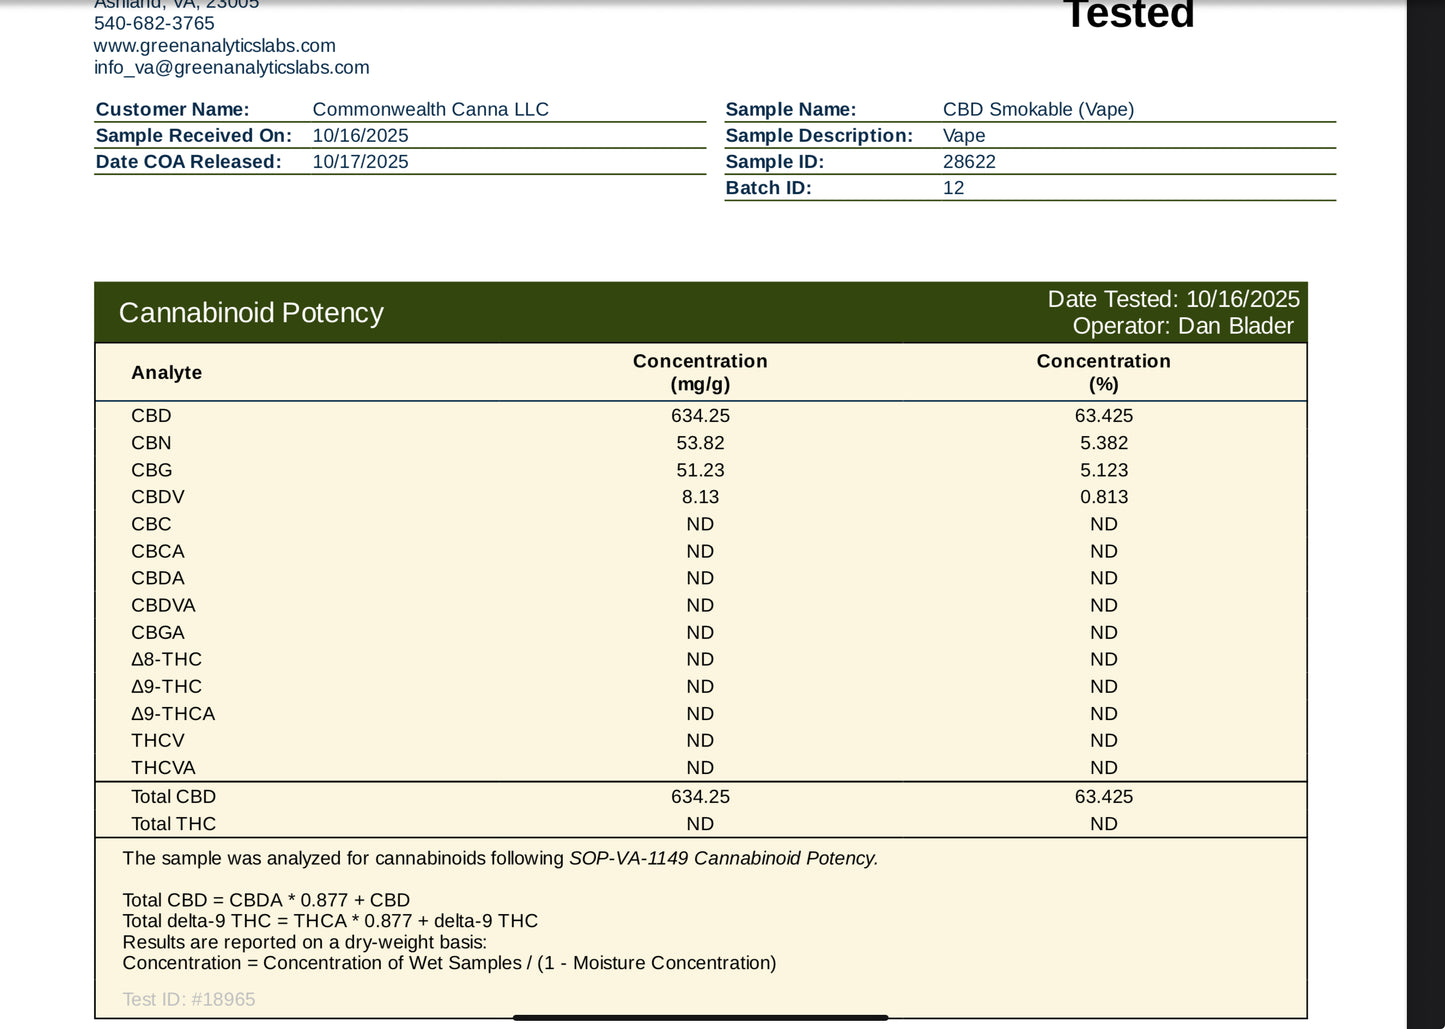1445x1029 pixels.
Task: Open the www.greenanalyticslabs.com website link
Action: (x=214, y=46)
